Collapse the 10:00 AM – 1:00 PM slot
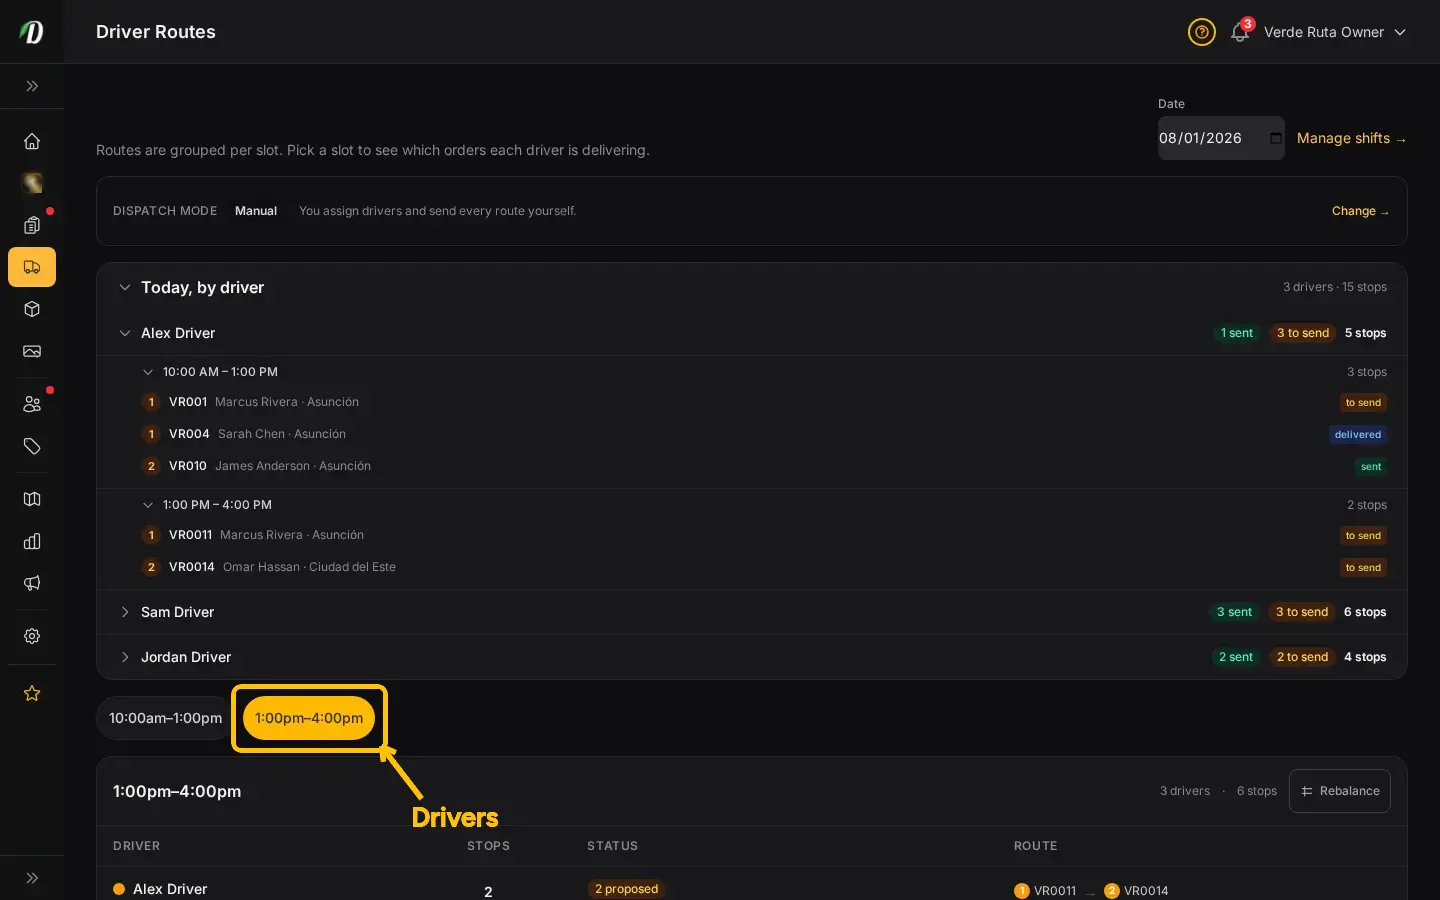The image size is (1440, 900). 148,372
